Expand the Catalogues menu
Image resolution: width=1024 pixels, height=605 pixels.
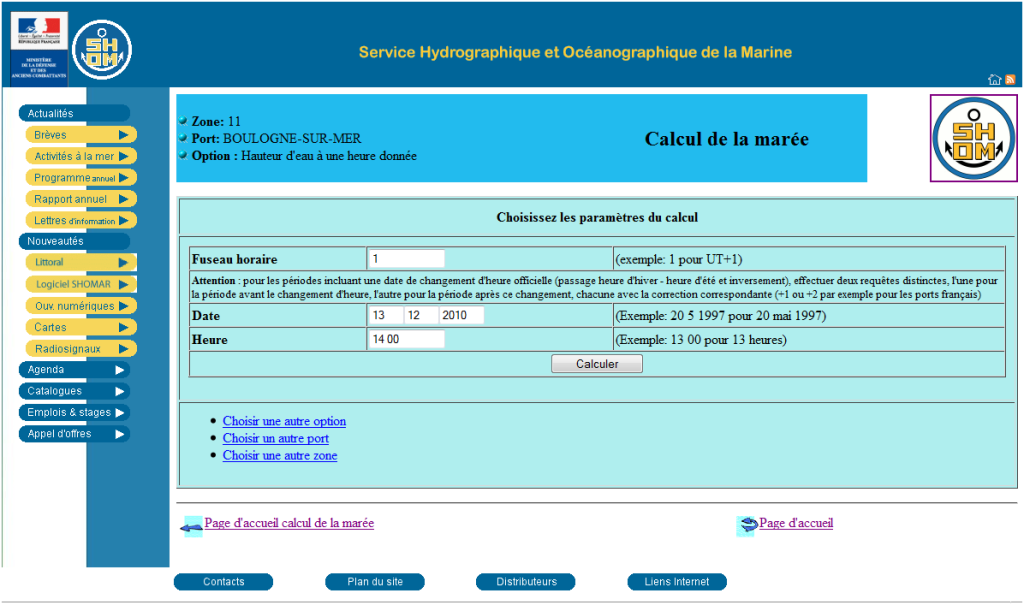coord(74,391)
